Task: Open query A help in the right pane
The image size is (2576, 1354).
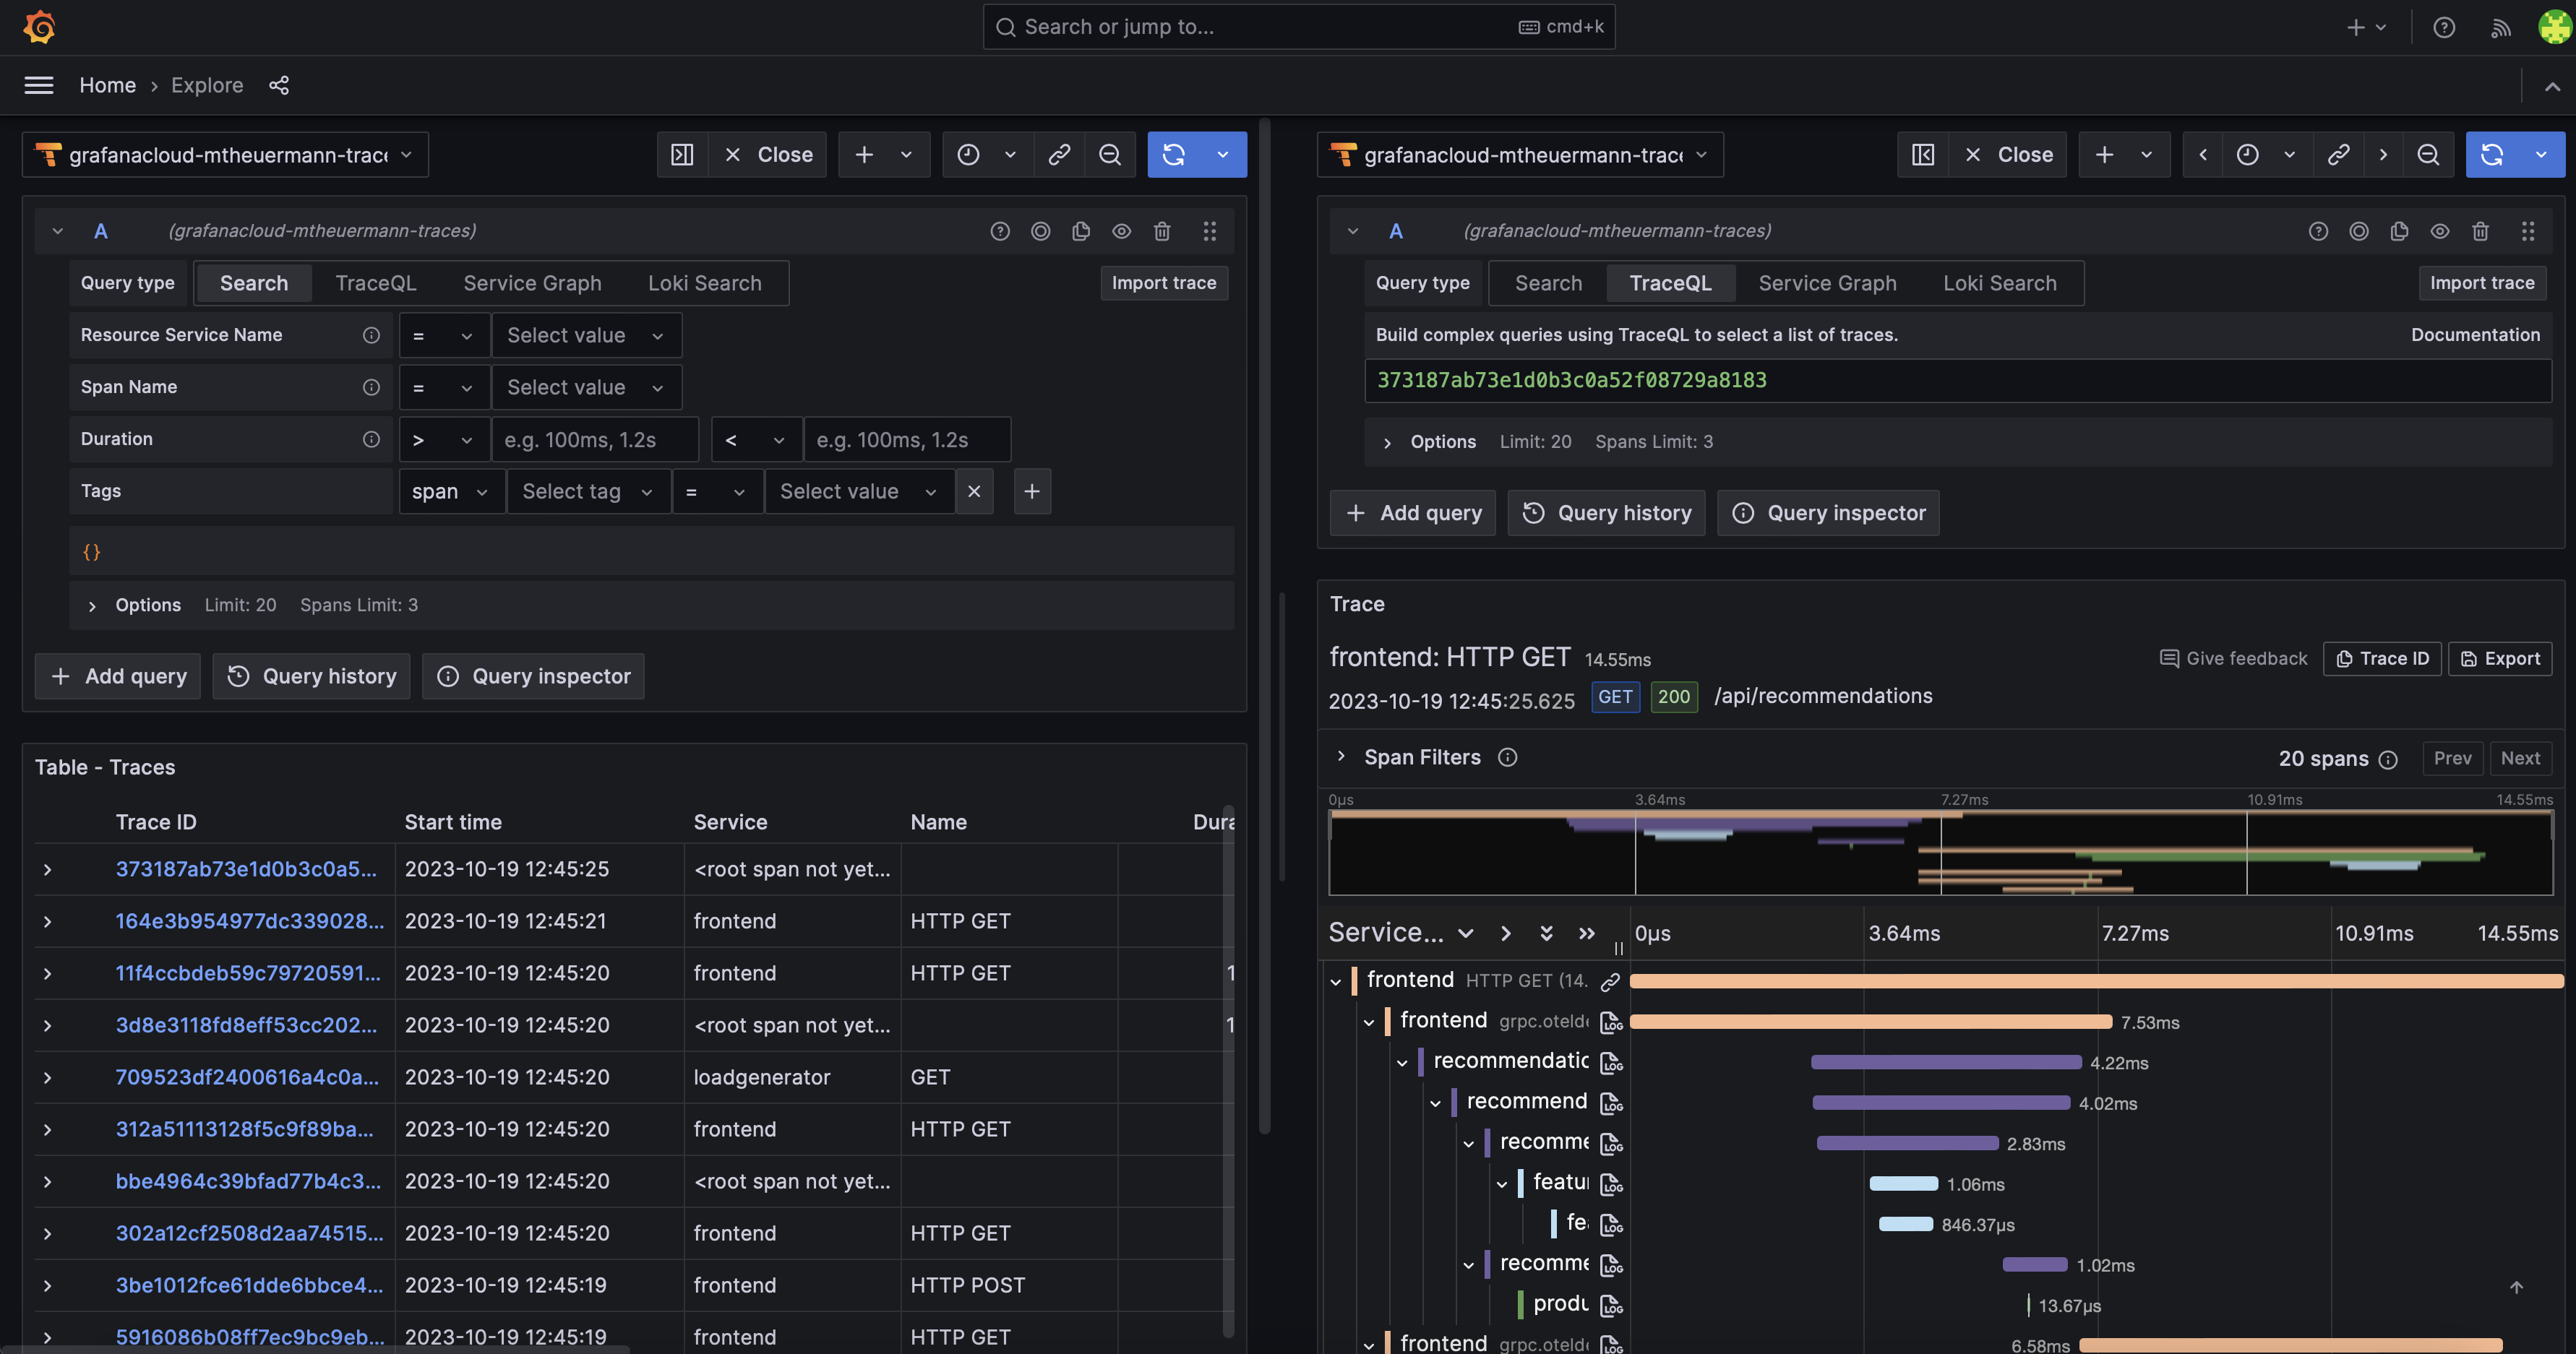Action: pyautogui.click(x=2318, y=231)
